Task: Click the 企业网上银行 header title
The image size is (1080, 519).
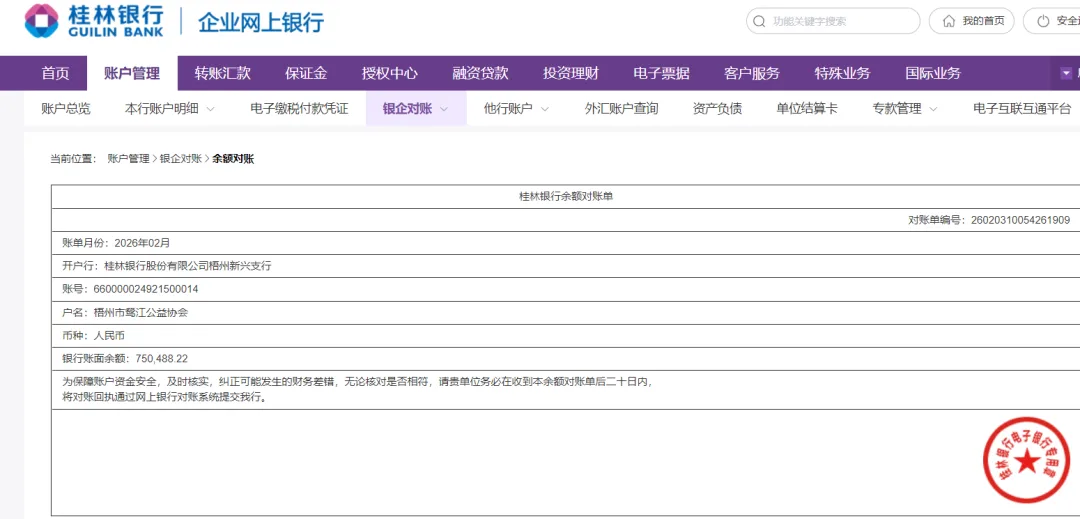Action: [x=261, y=22]
